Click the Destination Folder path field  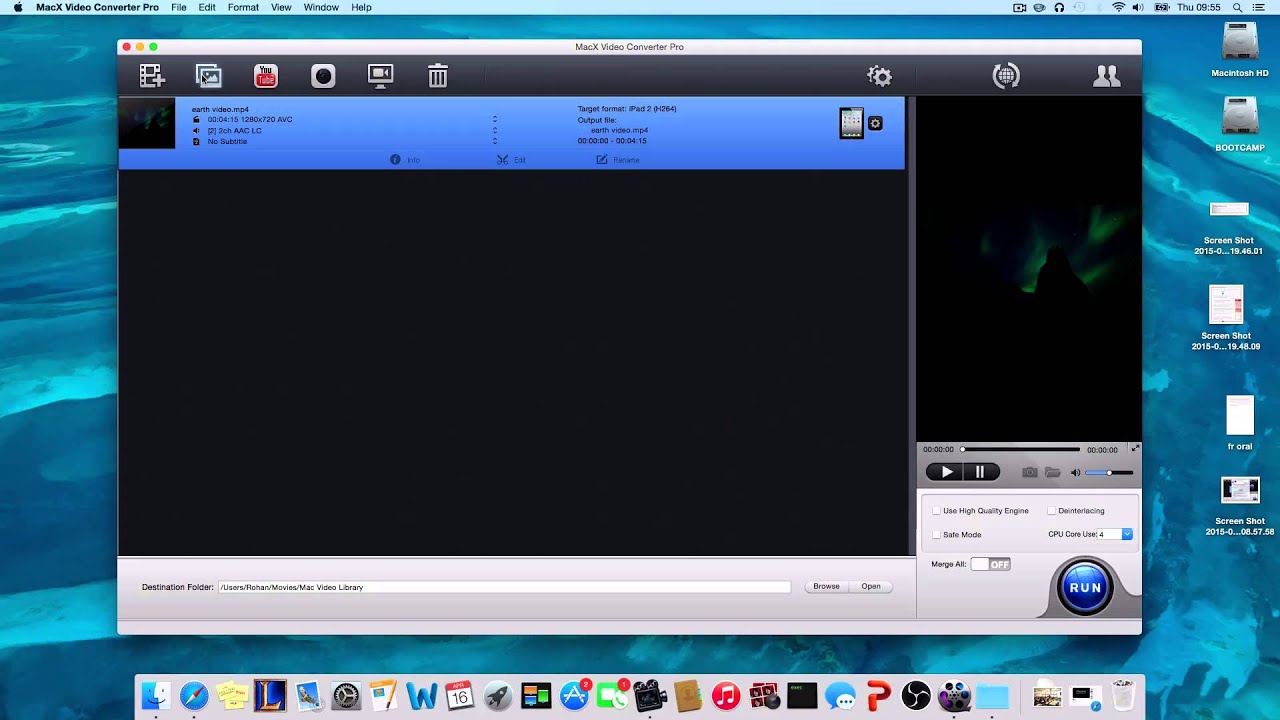[x=504, y=587]
